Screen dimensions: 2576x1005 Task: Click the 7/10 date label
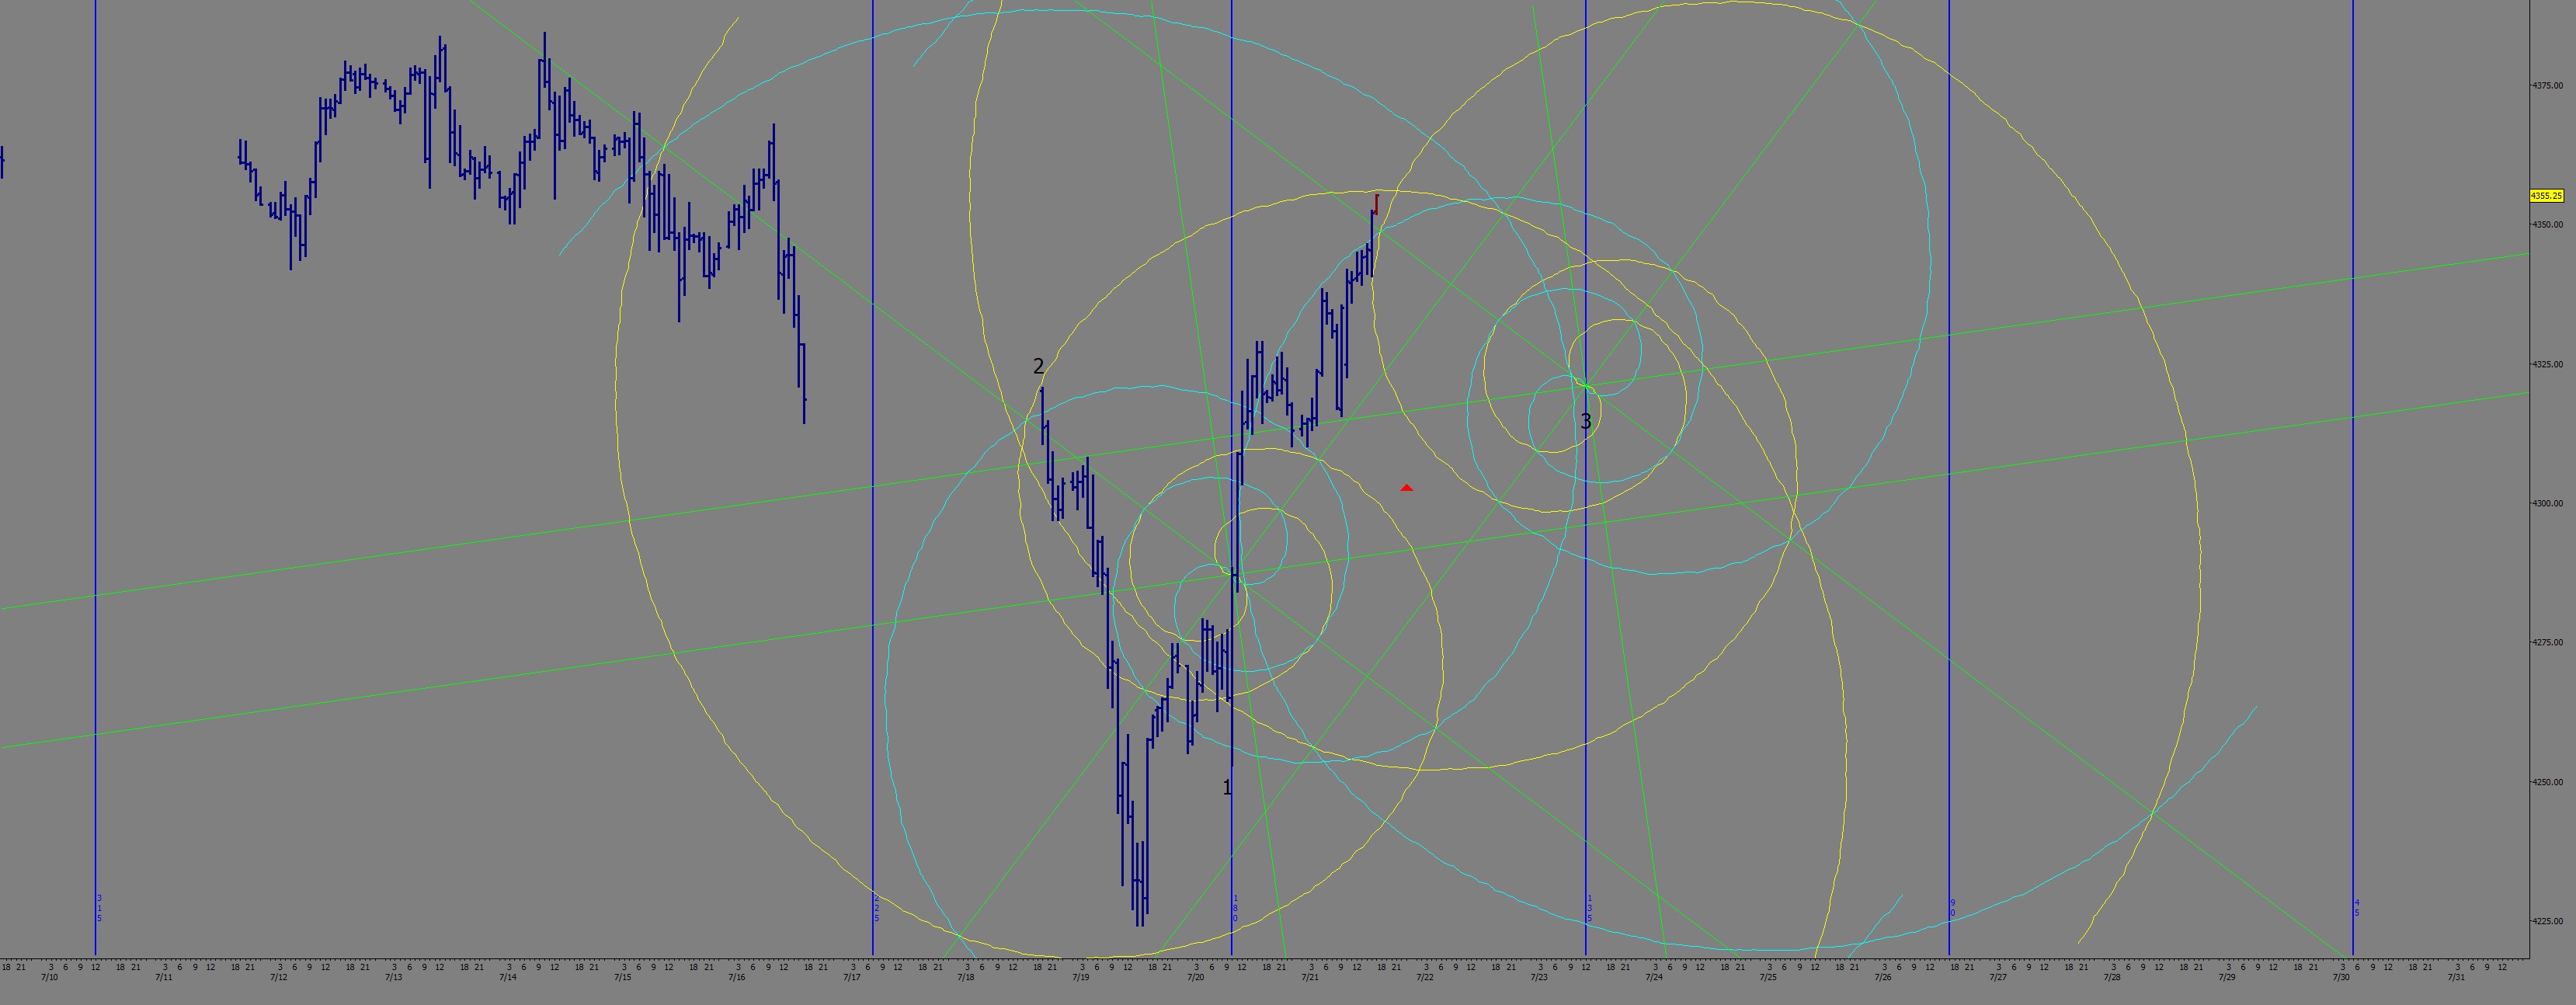pyautogui.click(x=49, y=977)
